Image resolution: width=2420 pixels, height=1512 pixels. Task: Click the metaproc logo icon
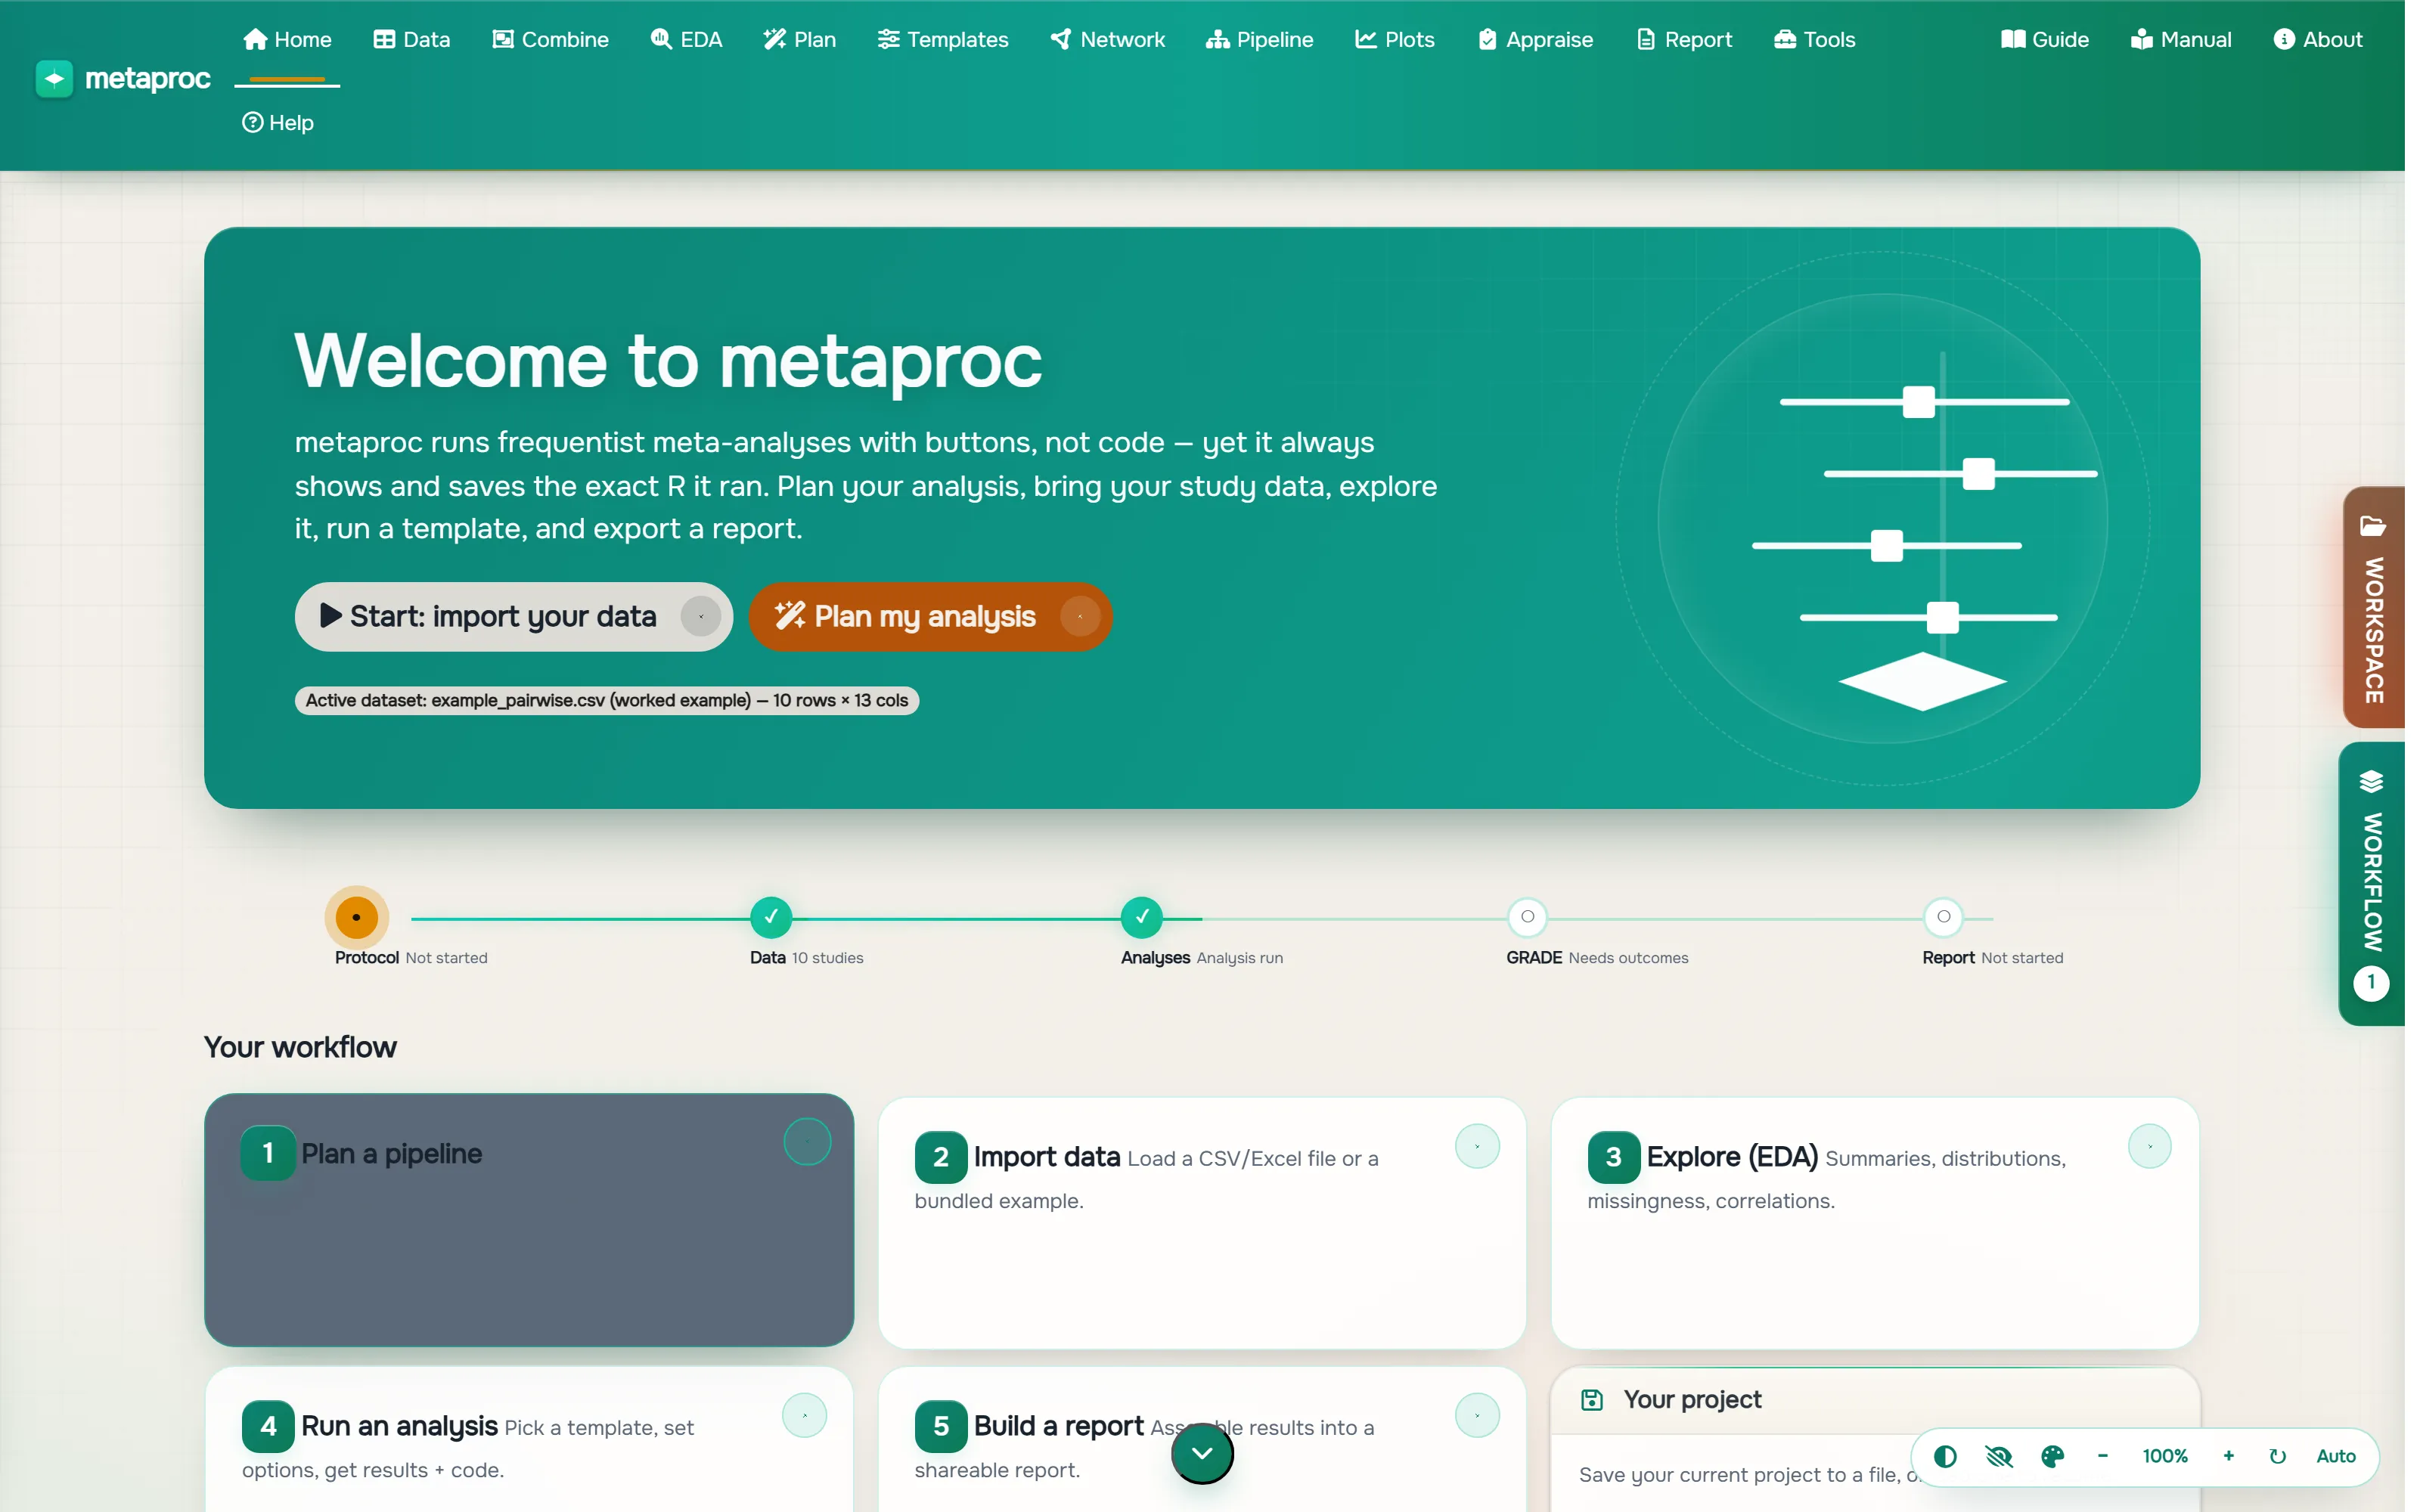(54, 78)
